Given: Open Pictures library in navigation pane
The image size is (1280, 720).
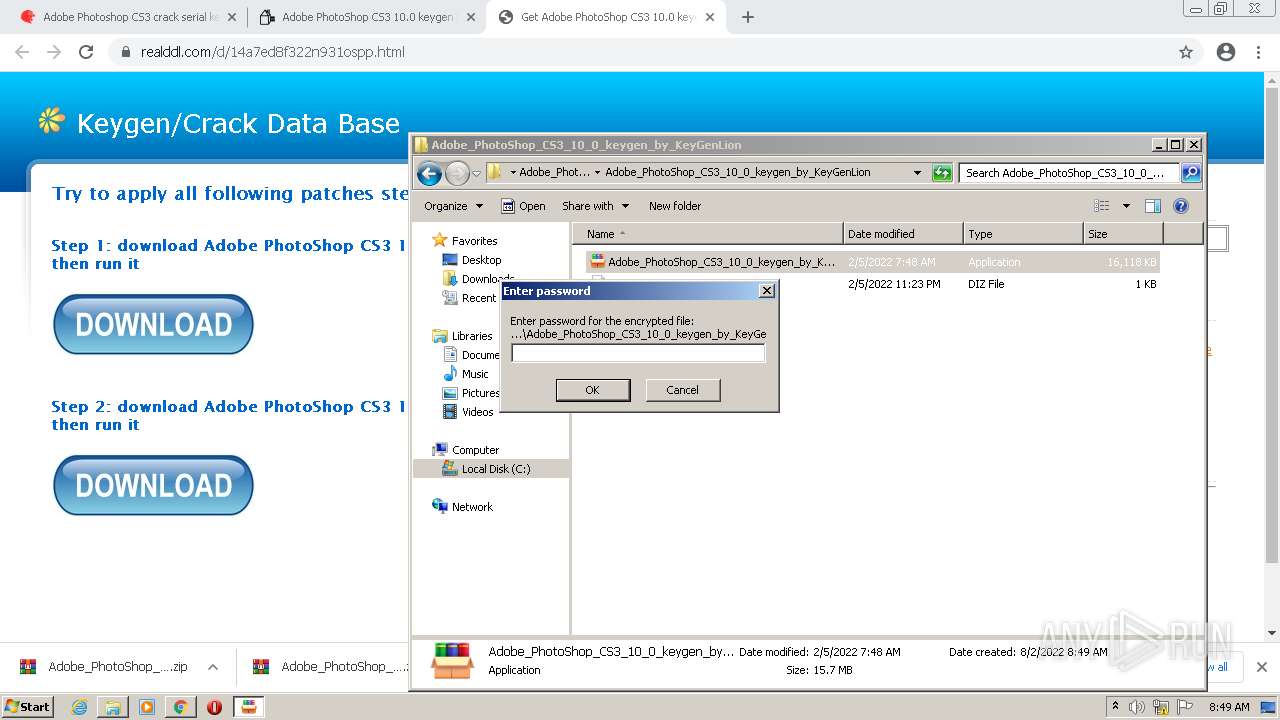Looking at the screenshot, I should coord(471,393).
